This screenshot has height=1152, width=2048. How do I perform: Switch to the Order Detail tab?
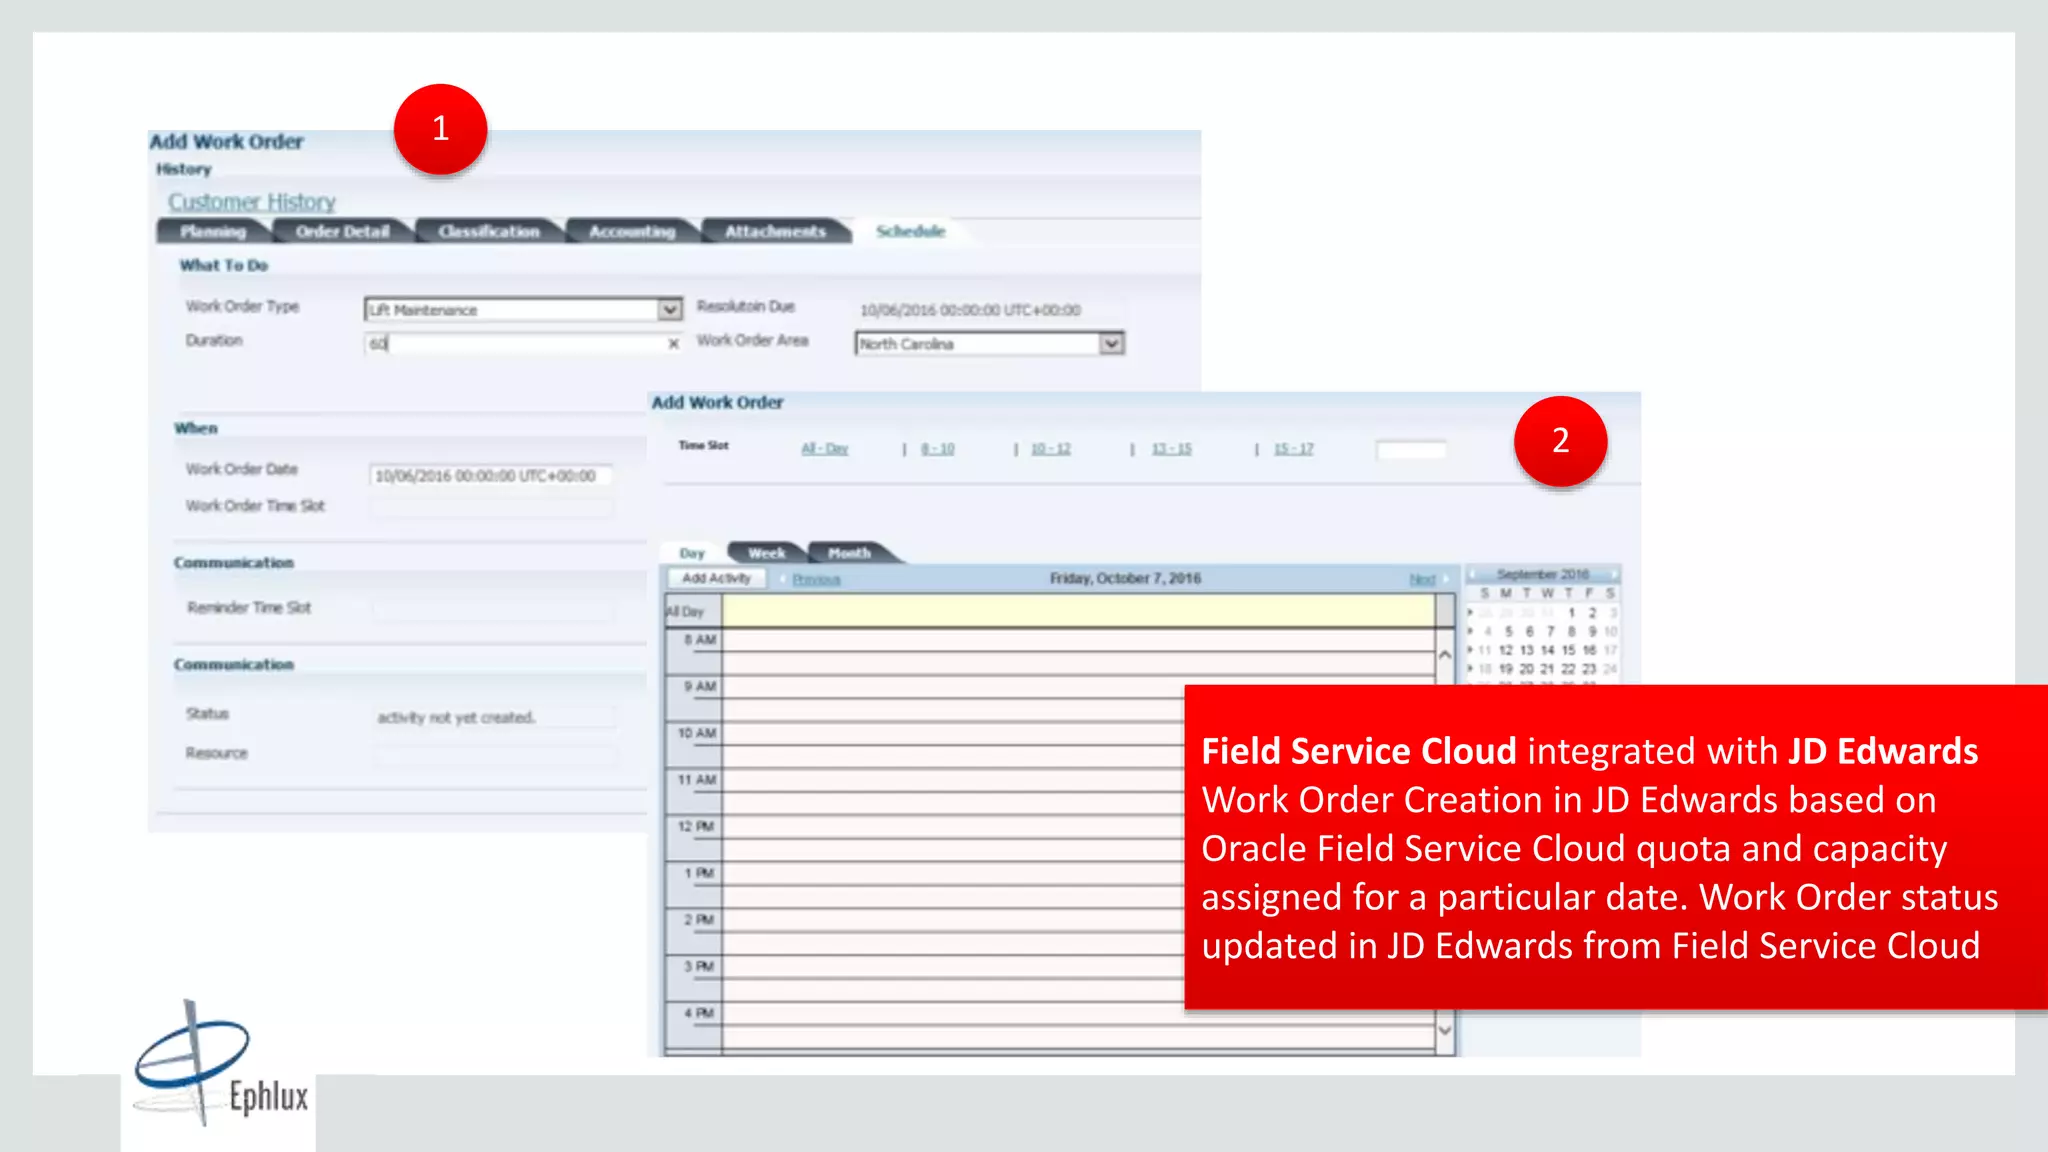341,232
